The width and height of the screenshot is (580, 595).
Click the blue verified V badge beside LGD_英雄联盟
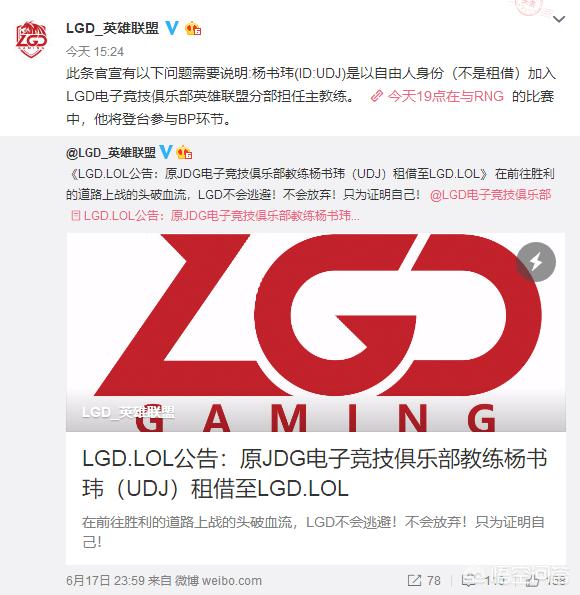coord(172,28)
